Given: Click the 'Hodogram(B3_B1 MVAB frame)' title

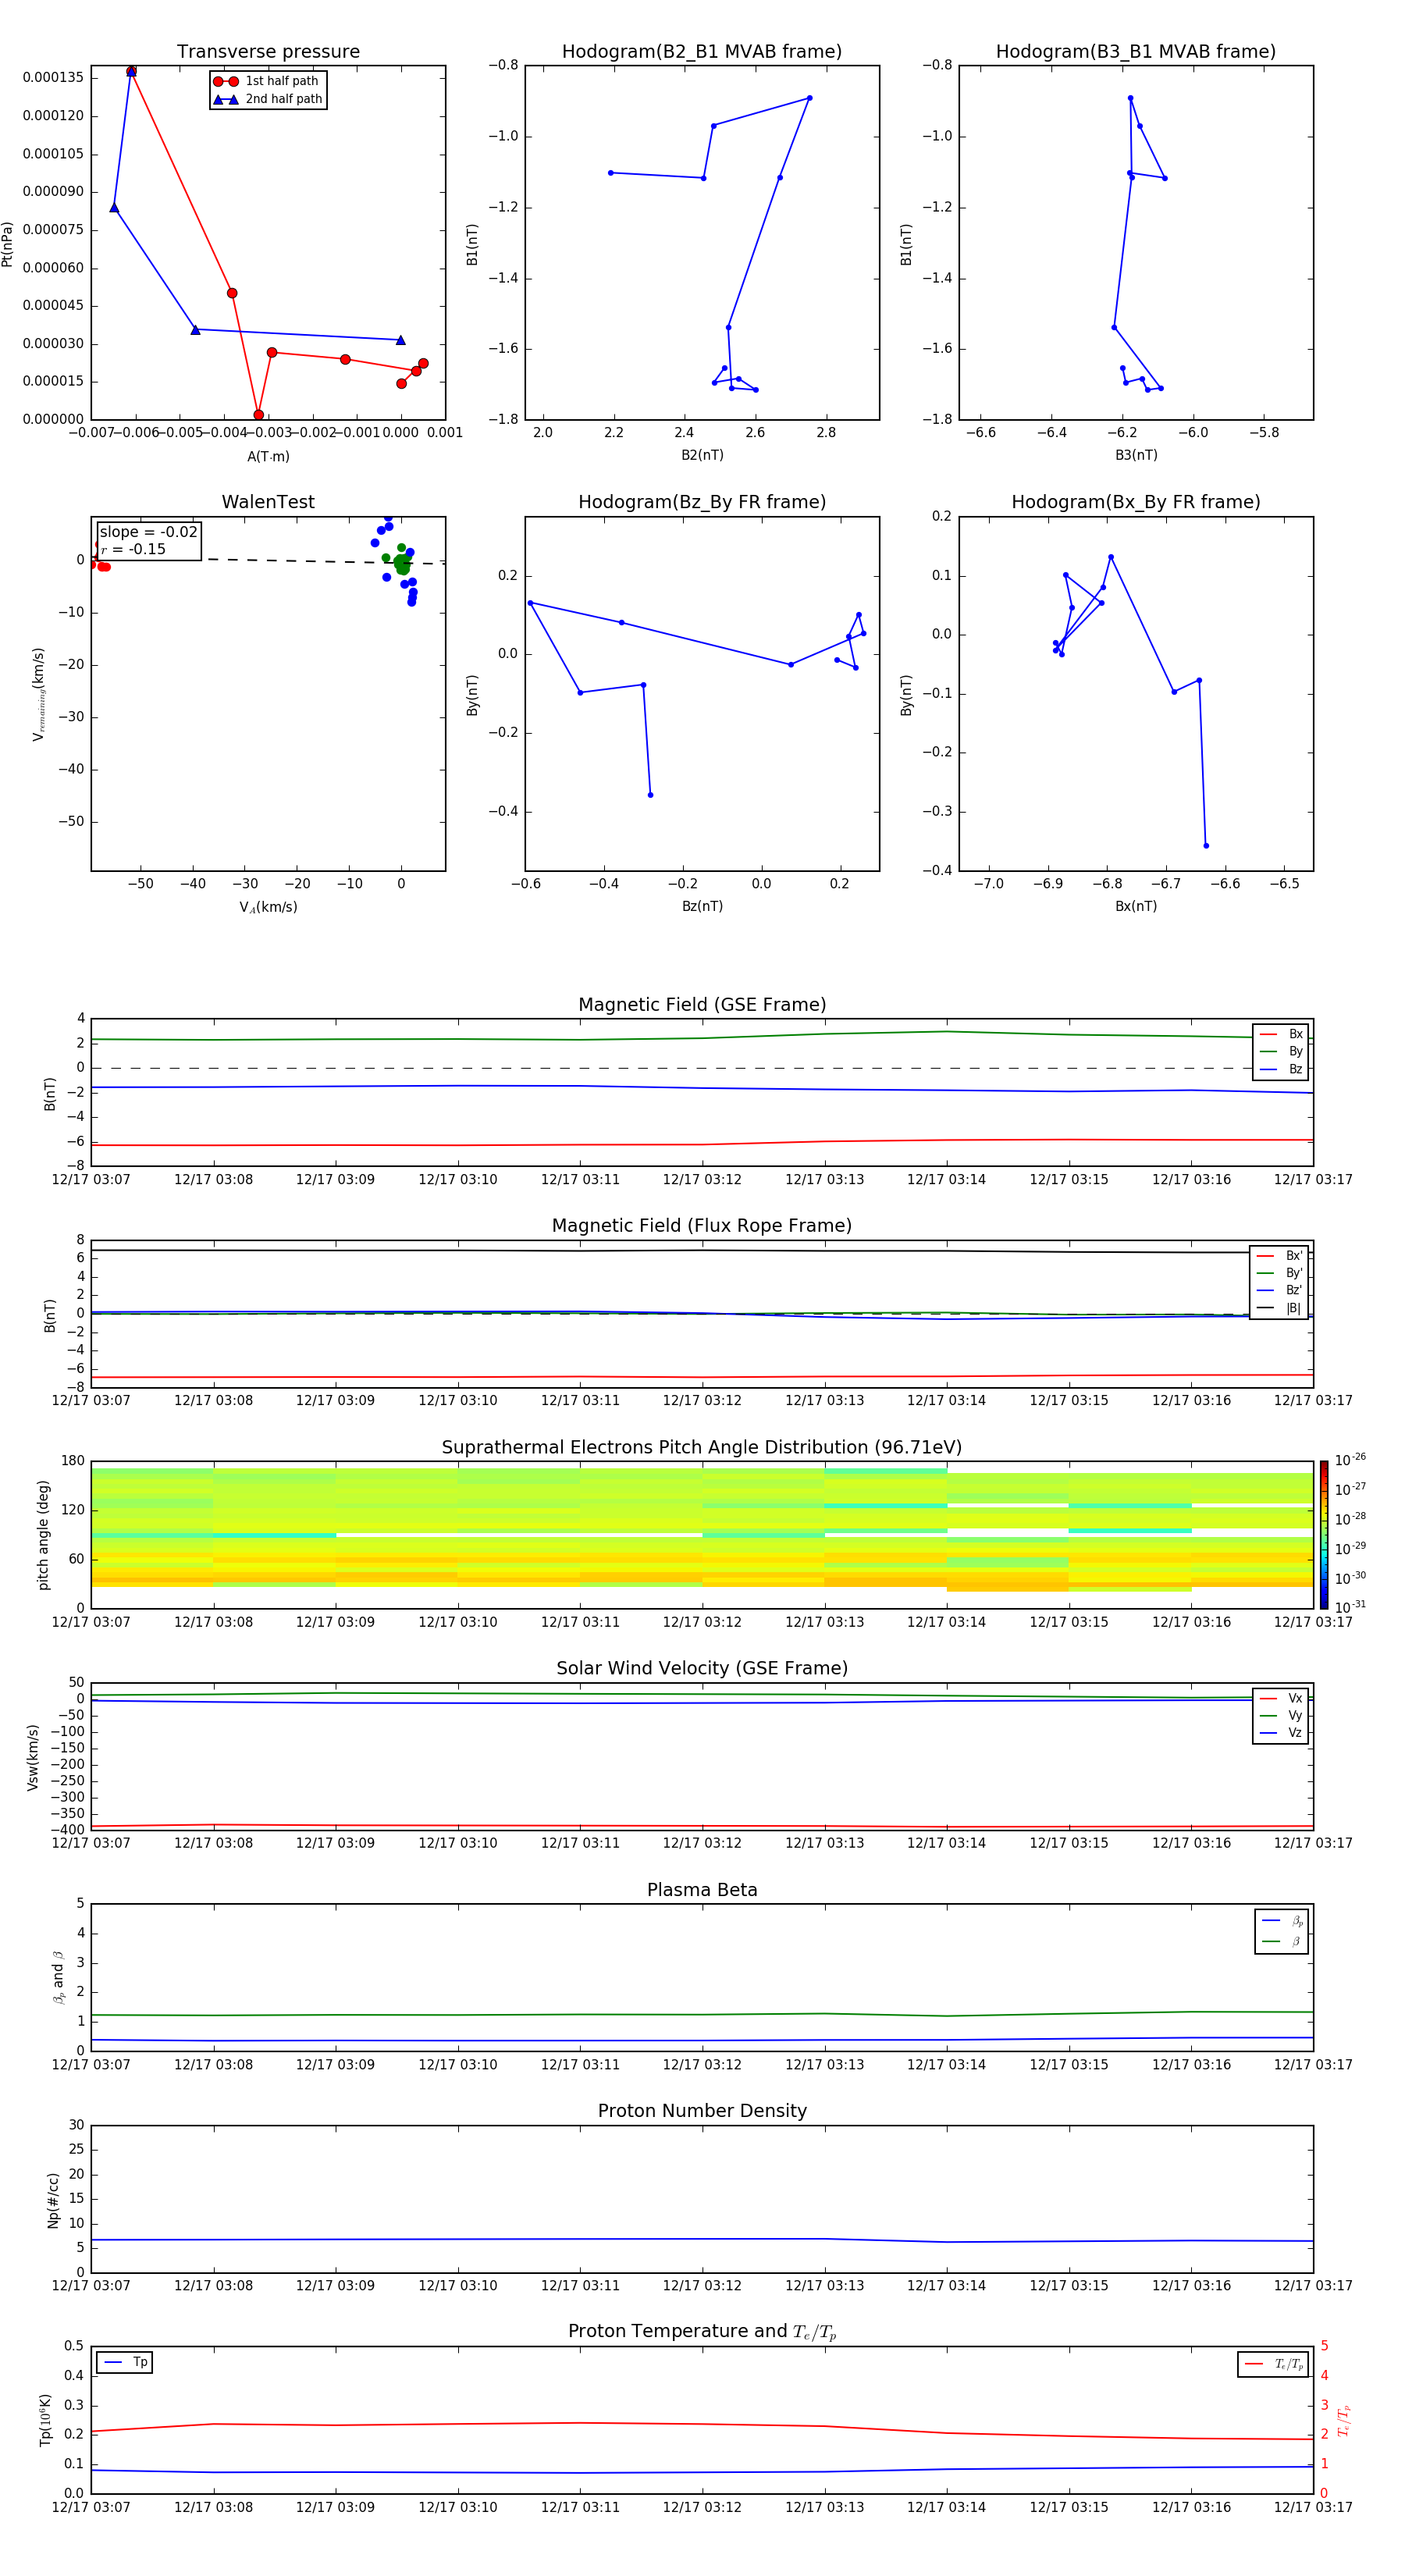Looking at the screenshot, I should (1136, 51).
